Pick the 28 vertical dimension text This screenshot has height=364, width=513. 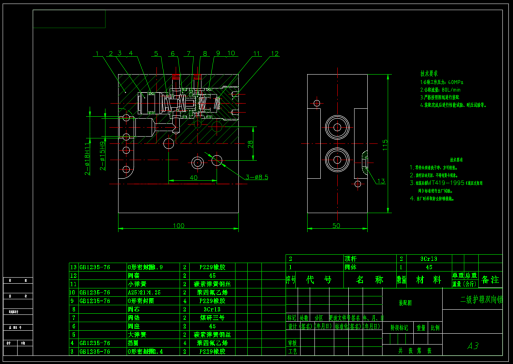(x=251, y=144)
